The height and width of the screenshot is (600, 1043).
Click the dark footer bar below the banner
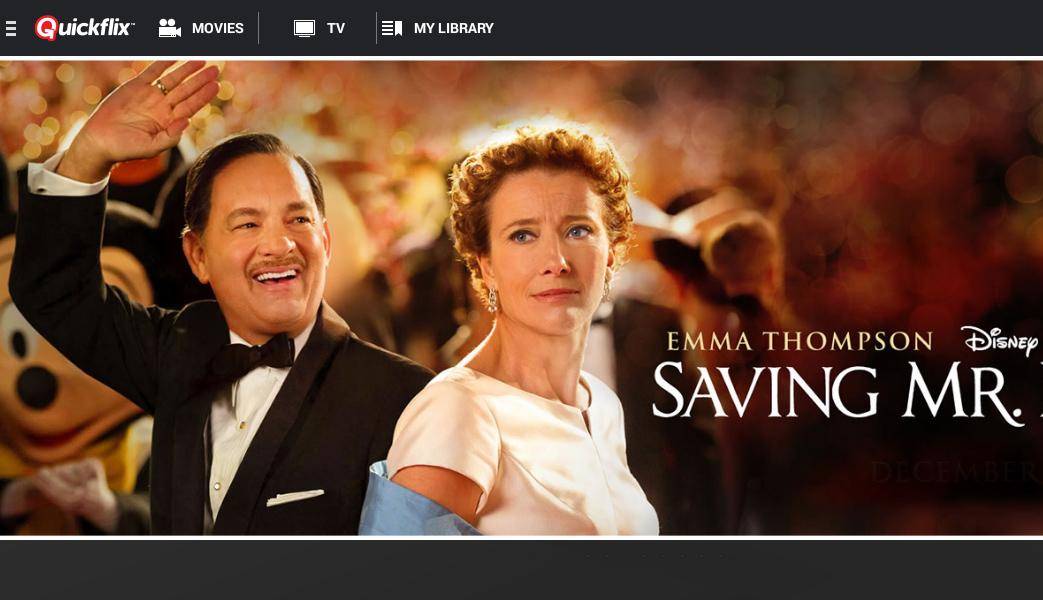pos(522,570)
